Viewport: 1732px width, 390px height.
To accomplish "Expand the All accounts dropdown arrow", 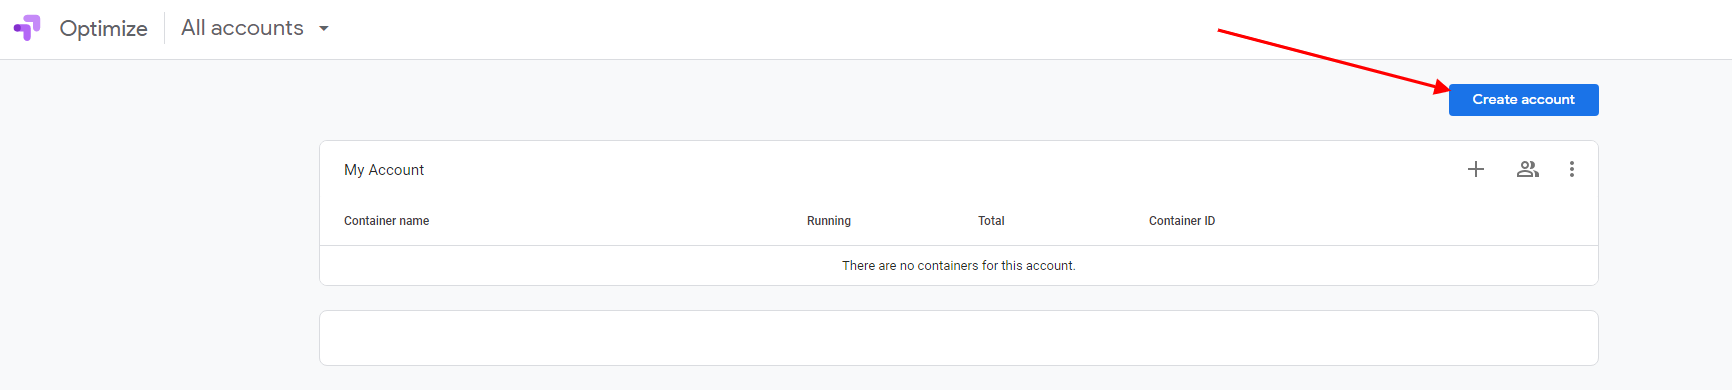I will [x=323, y=29].
